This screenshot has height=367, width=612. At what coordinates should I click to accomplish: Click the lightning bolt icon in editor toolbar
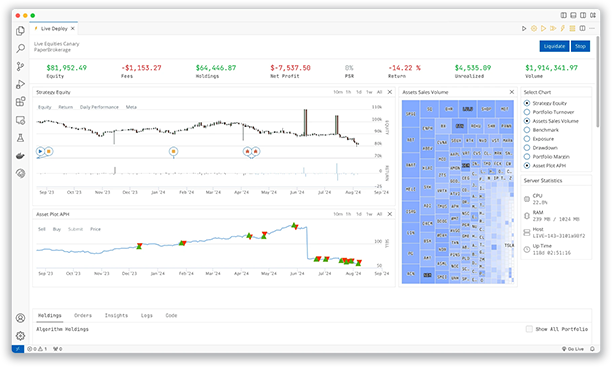[x=562, y=29]
